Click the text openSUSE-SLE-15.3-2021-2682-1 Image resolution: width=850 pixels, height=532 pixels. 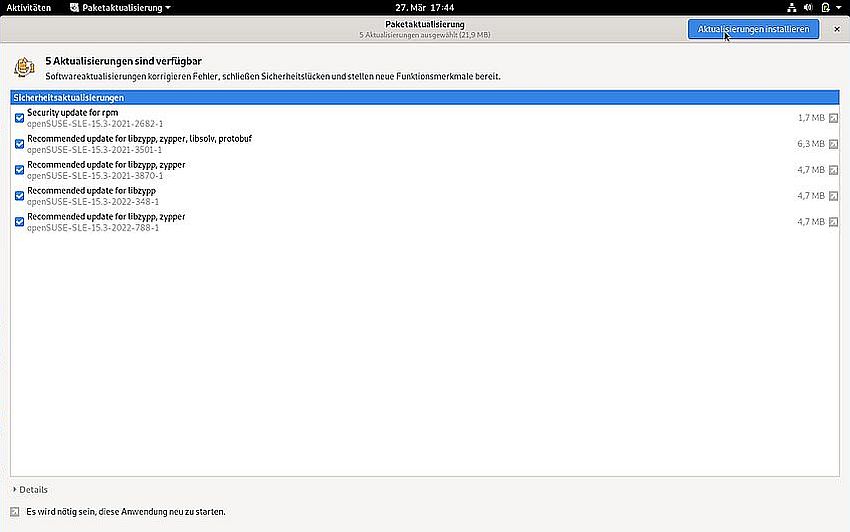95,124
